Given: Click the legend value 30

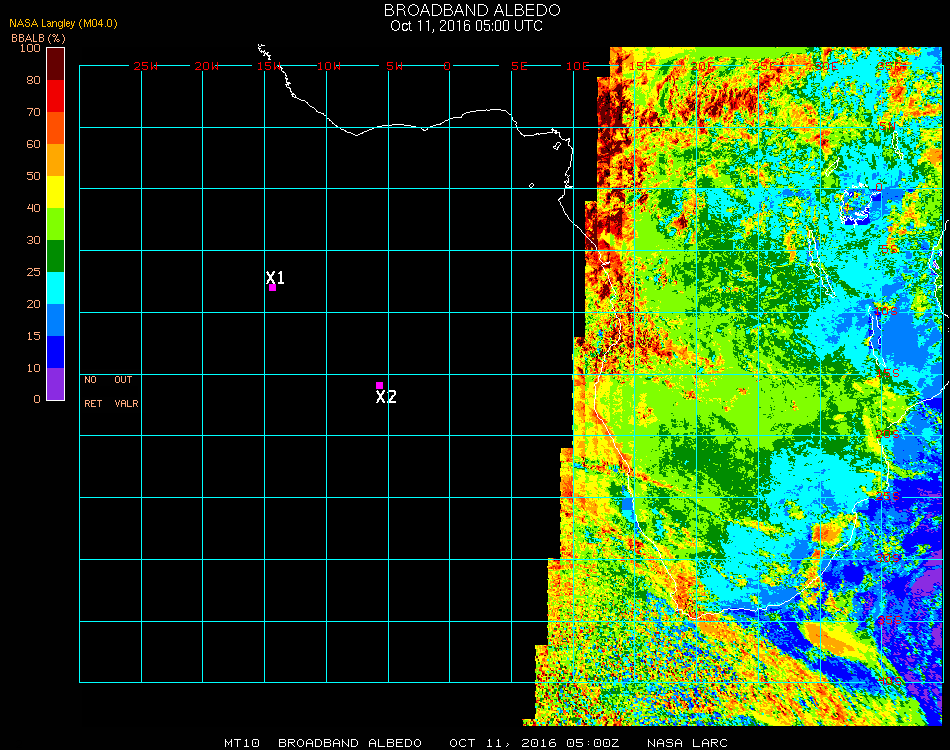Looking at the screenshot, I should 33,241.
